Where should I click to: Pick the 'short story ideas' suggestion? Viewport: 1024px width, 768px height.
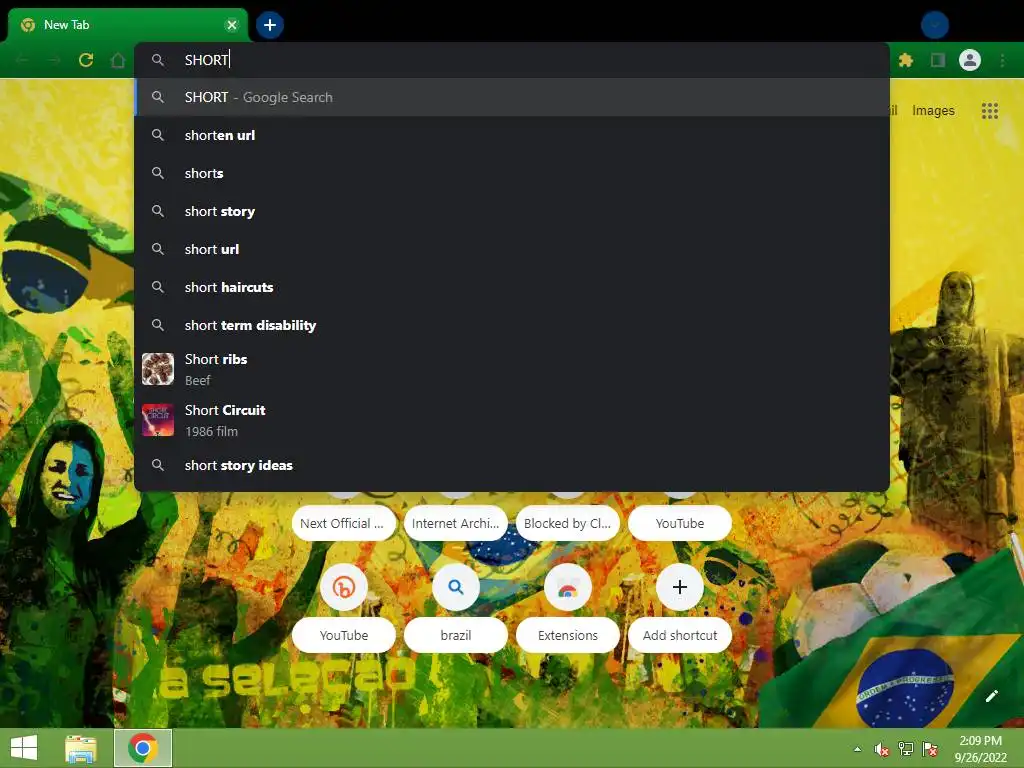(511, 465)
